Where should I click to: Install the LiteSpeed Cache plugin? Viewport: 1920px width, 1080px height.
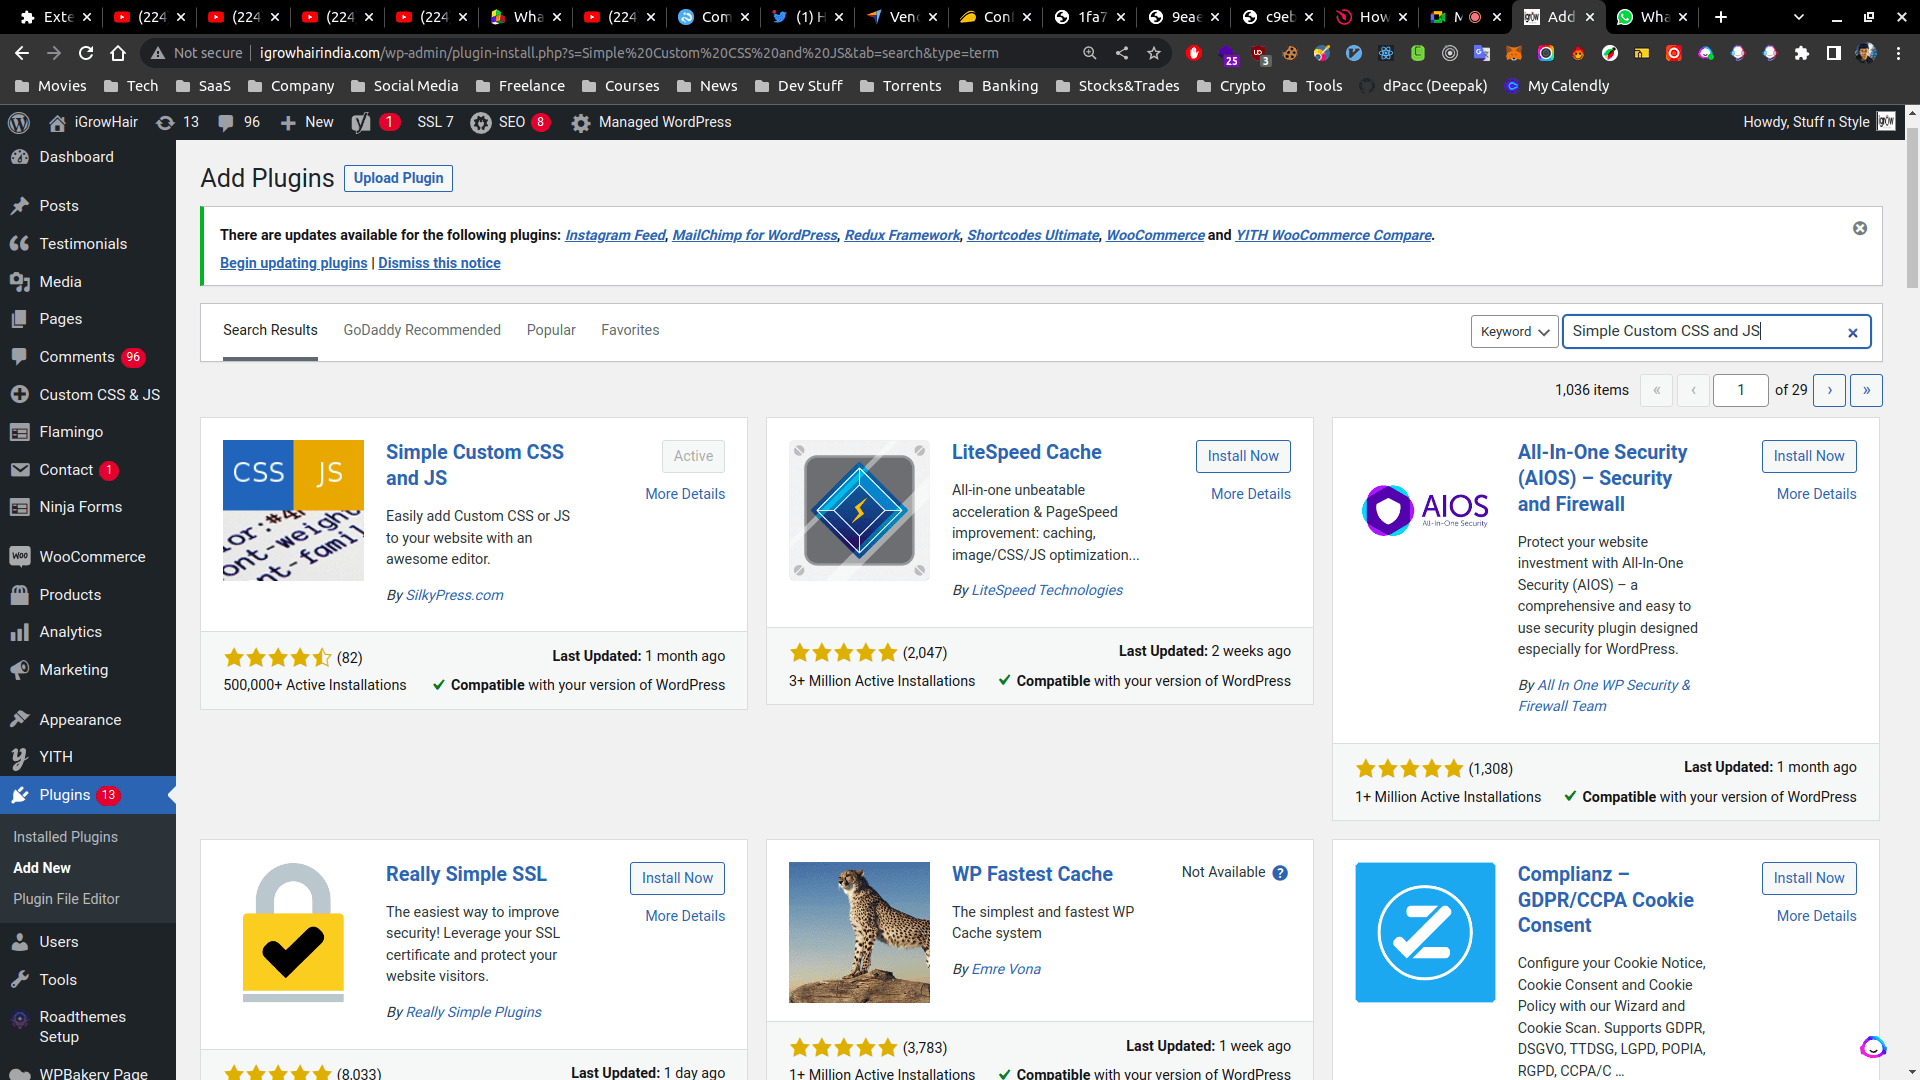(1242, 456)
